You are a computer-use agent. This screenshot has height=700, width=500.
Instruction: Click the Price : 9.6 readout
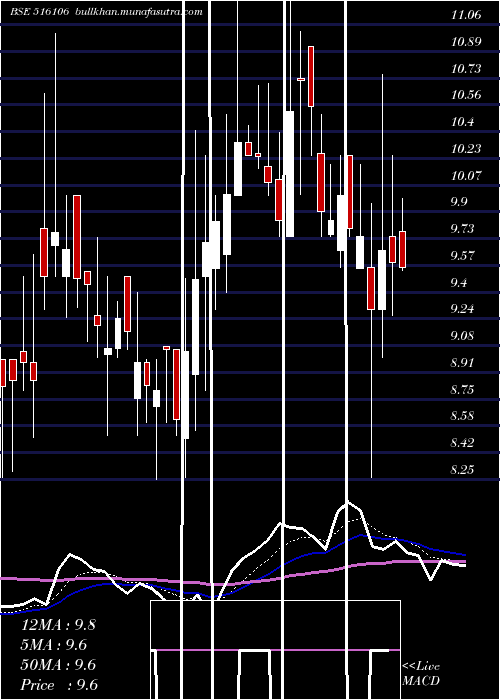click(59, 685)
